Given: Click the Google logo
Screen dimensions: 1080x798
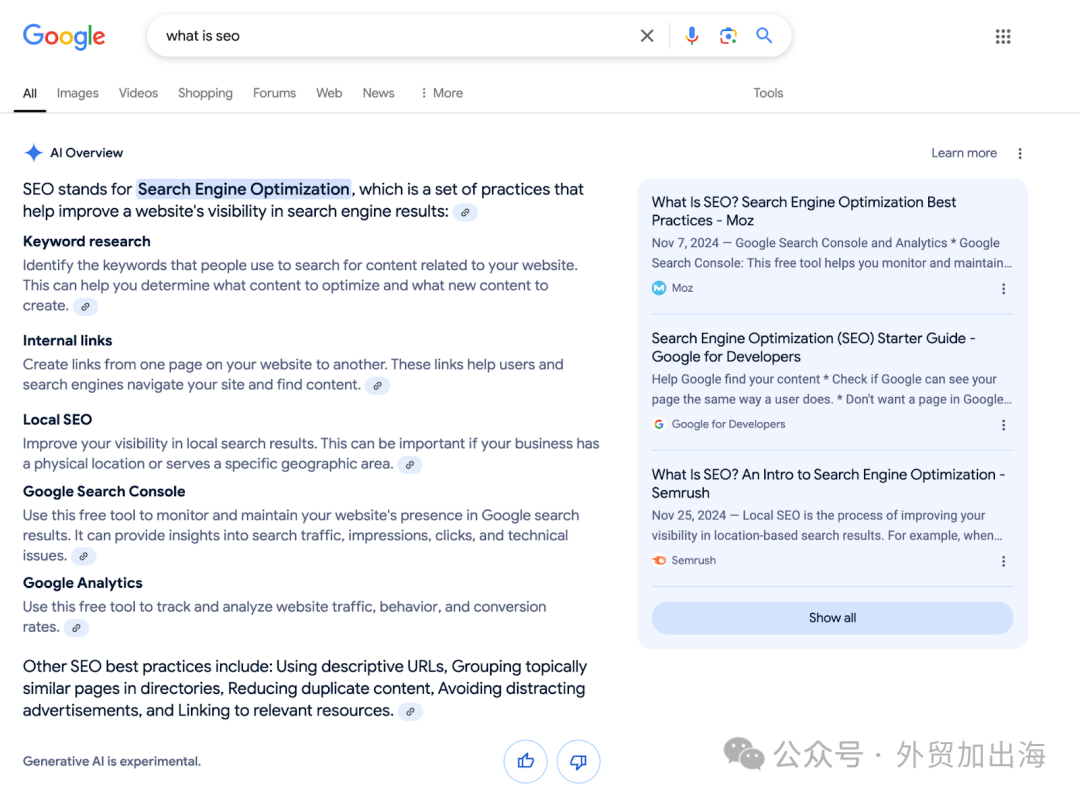Looking at the screenshot, I should (x=64, y=36).
